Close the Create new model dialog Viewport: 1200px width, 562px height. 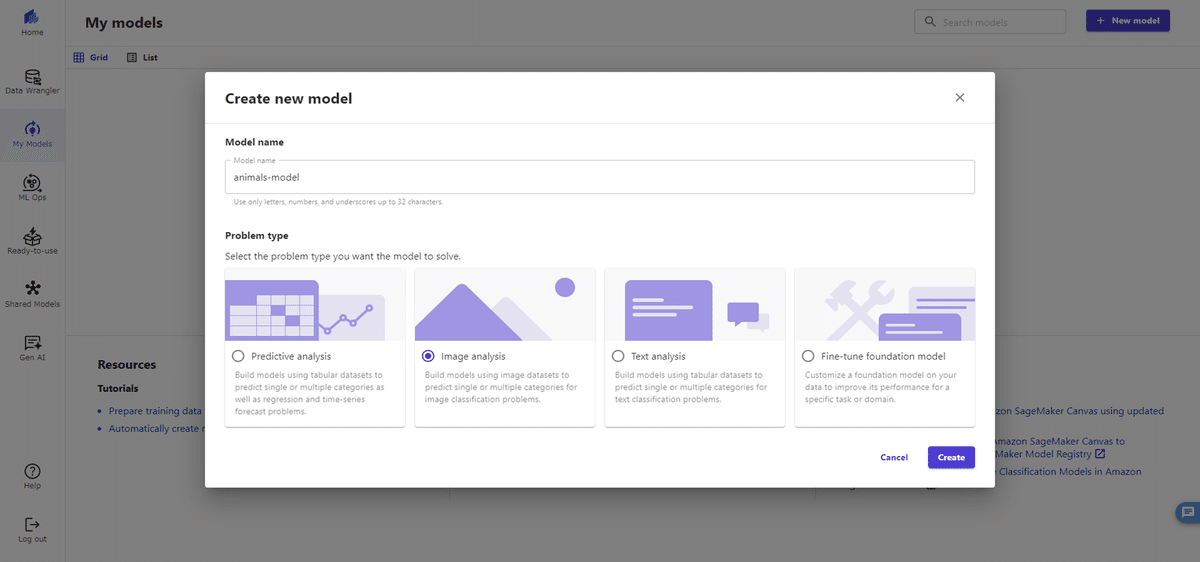960,97
